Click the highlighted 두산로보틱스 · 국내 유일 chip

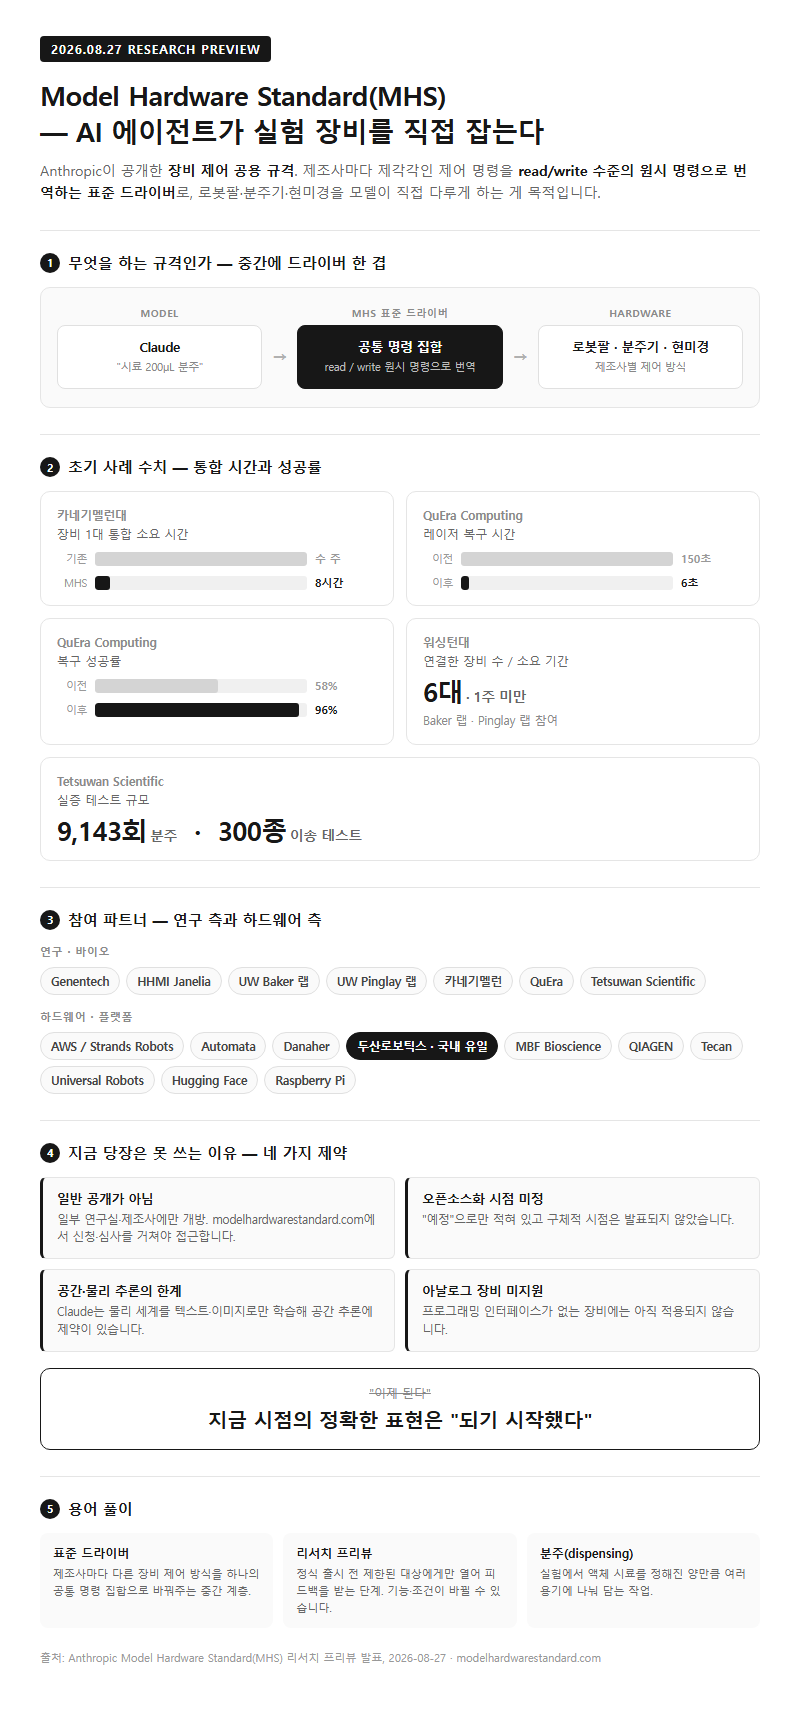pos(422,1046)
